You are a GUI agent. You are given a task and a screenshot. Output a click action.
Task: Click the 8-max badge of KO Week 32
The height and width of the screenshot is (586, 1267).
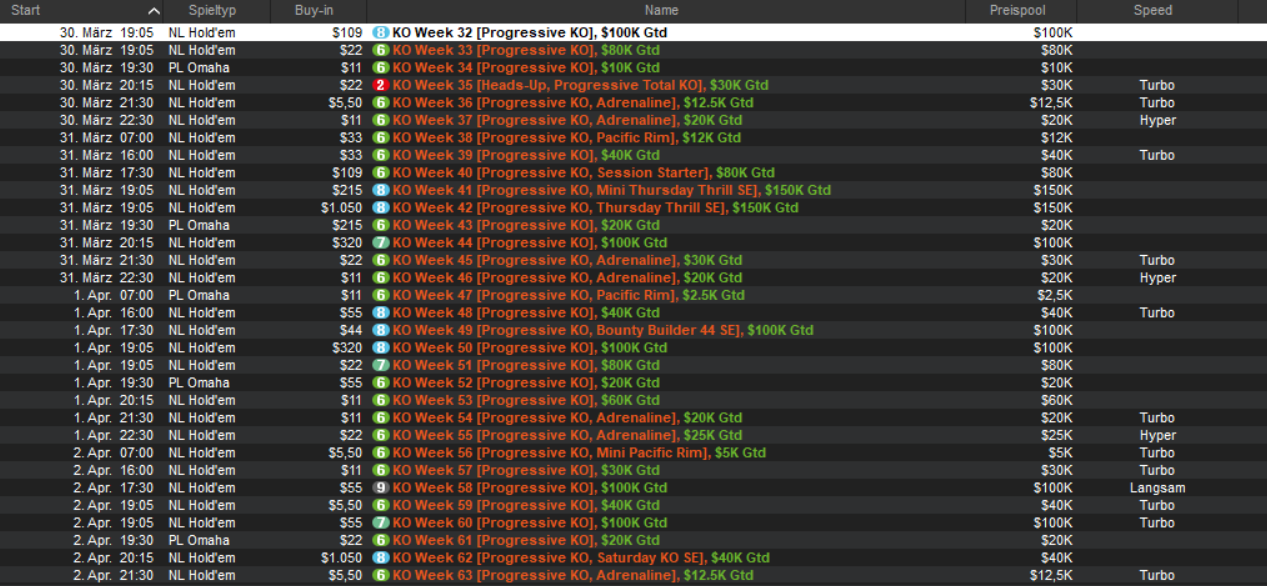(380, 33)
